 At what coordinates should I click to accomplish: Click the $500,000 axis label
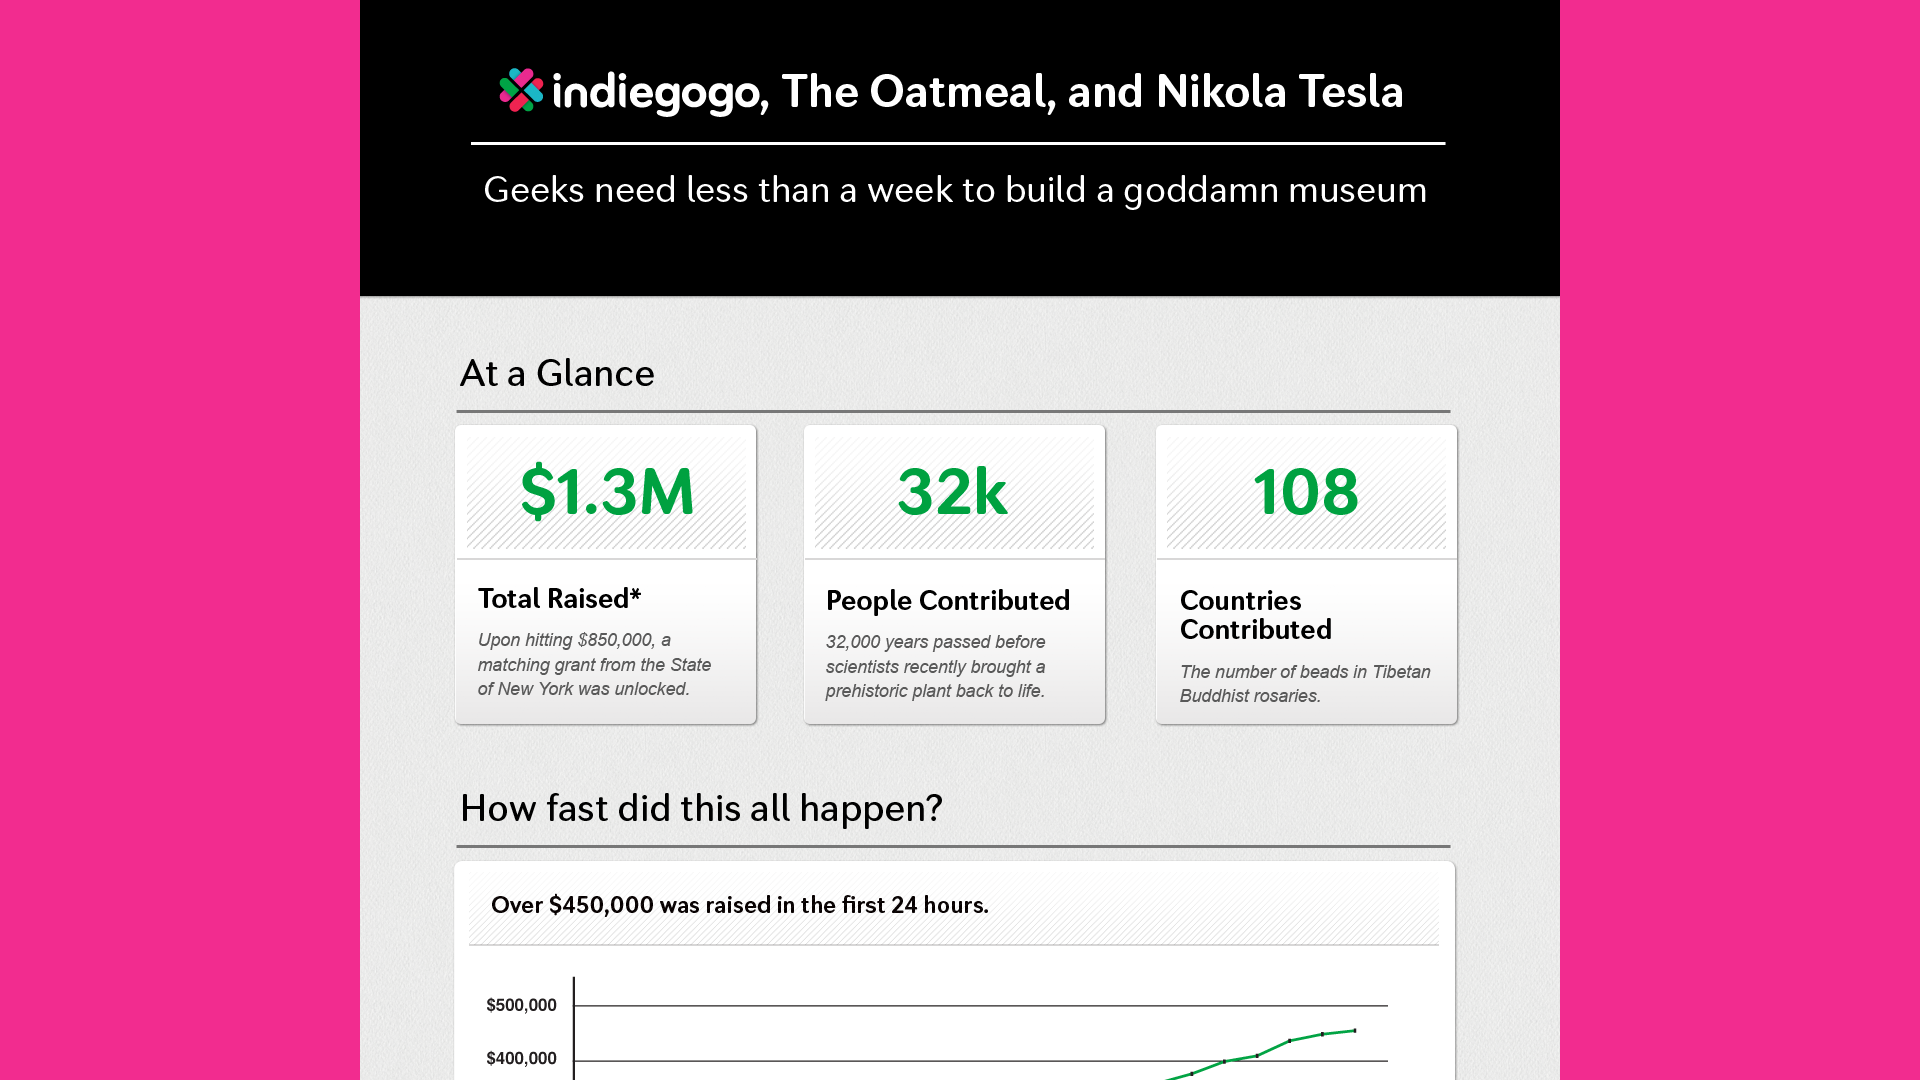(x=521, y=1005)
